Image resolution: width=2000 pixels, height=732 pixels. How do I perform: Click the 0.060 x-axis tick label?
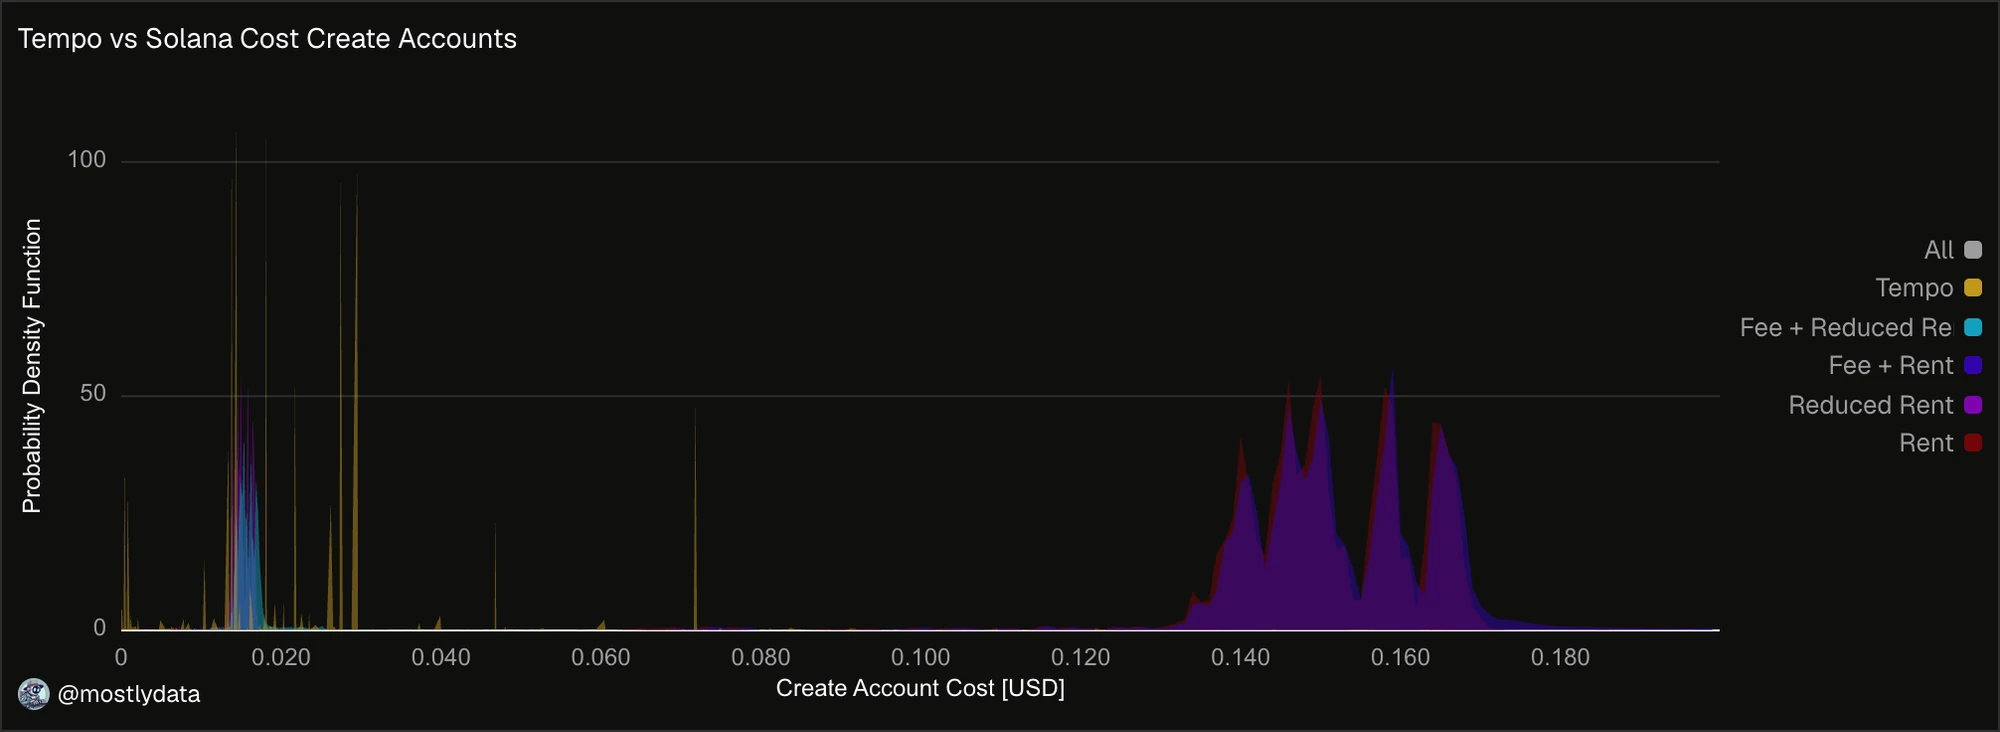601,658
